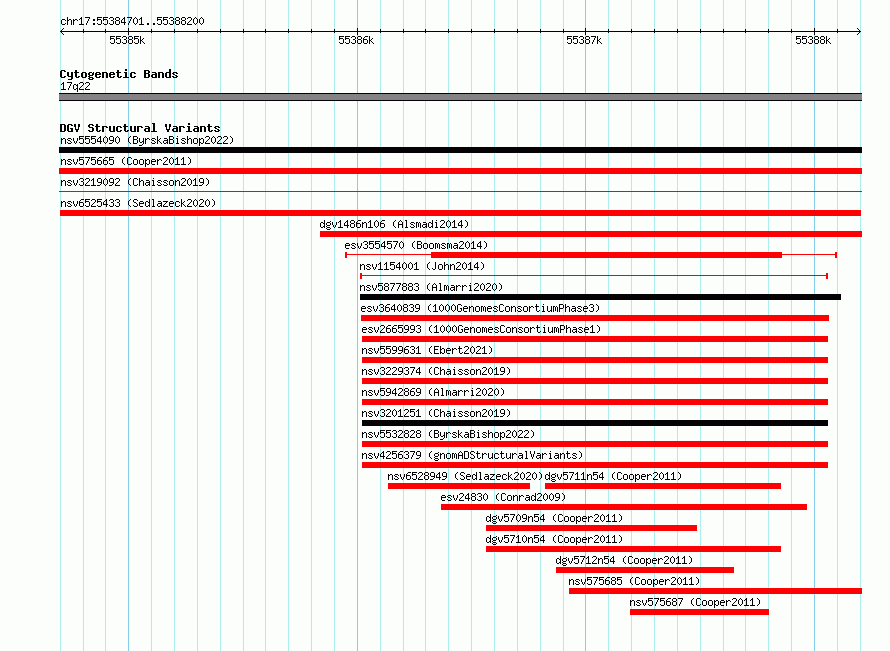This screenshot has height=651, width=890.
Task: Click the thick red bar of esv3554570
Action: point(606,255)
